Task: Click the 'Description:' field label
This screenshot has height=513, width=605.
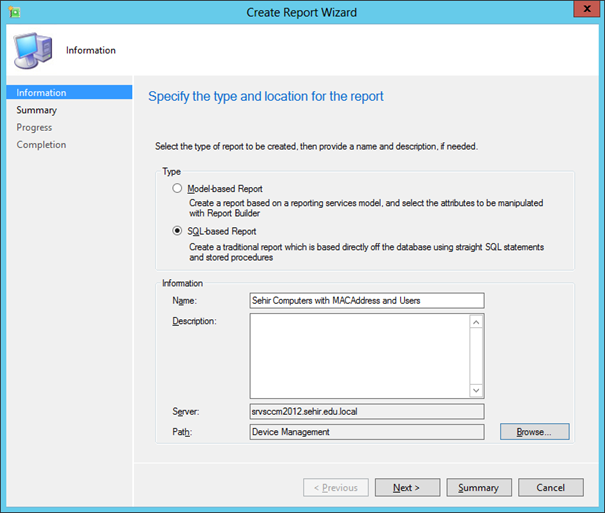Action: (x=194, y=321)
